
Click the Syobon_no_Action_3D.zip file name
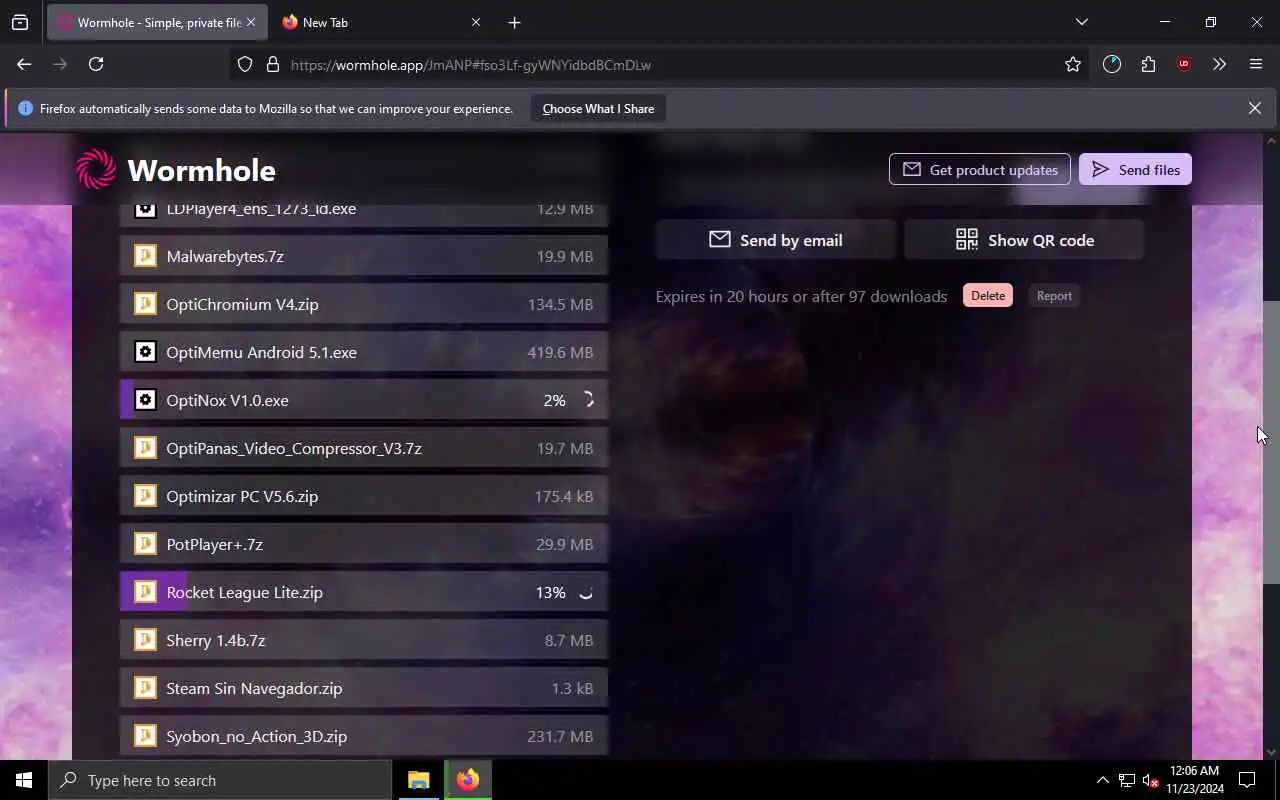click(257, 736)
